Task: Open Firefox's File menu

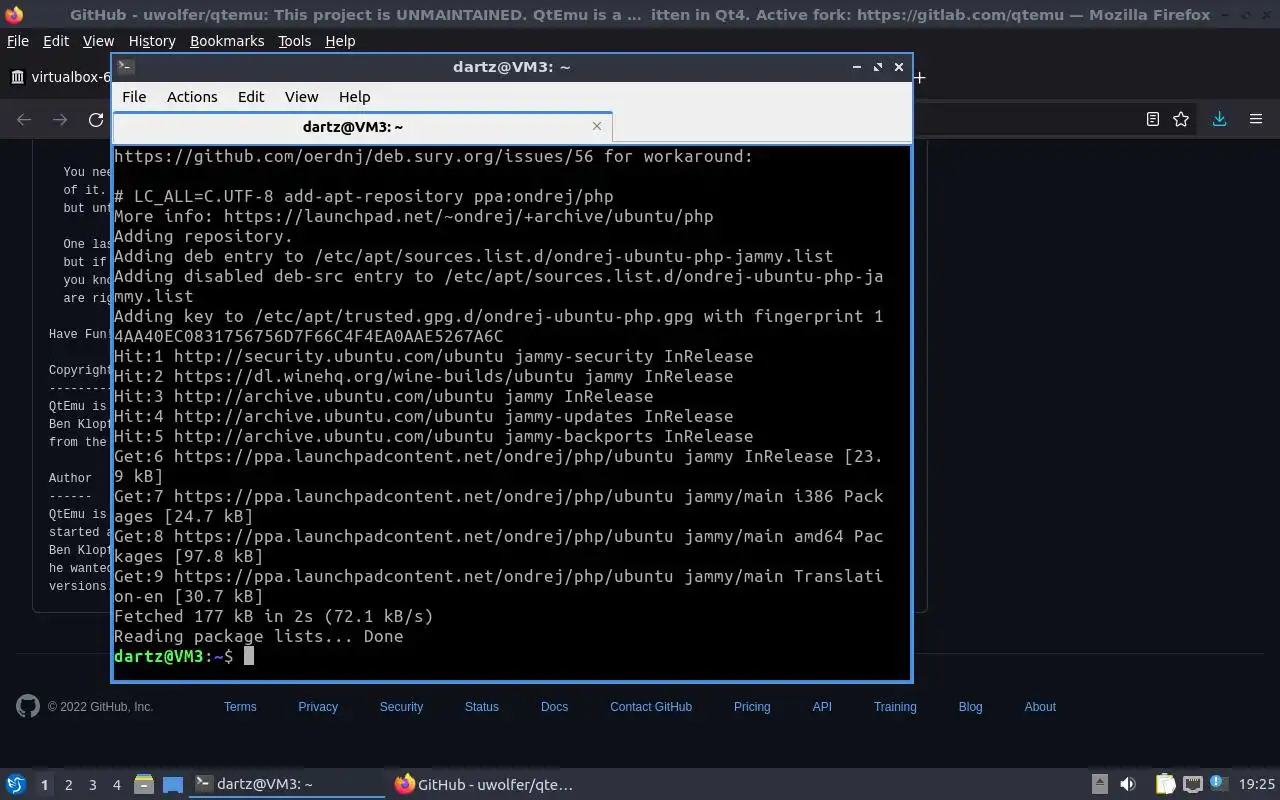Action: [18, 41]
